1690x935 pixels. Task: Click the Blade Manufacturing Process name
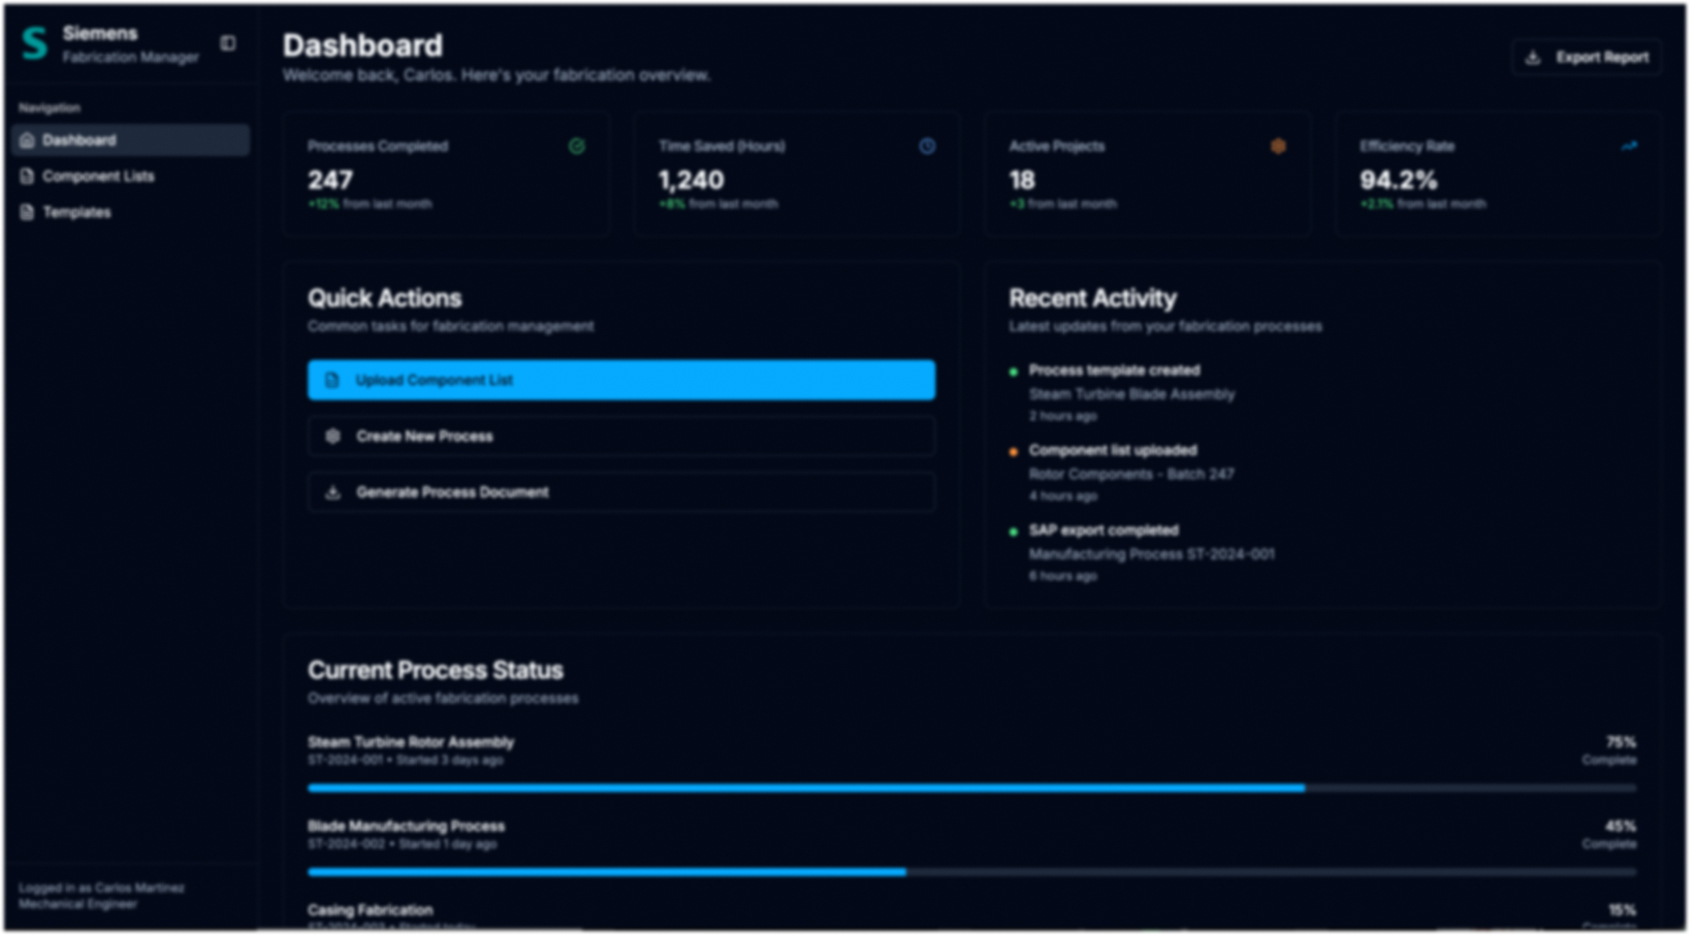click(x=406, y=826)
